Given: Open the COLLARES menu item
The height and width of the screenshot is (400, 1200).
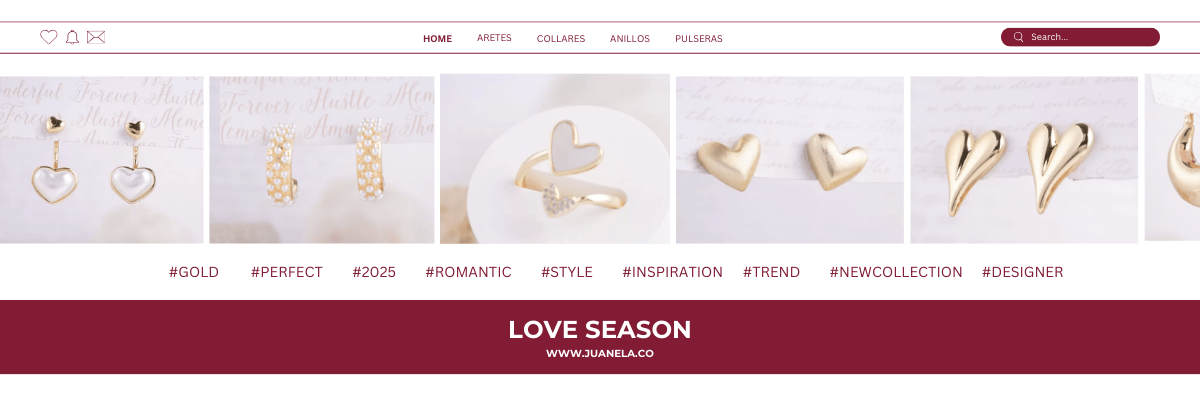Looking at the screenshot, I should pyautogui.click(x=561, y=39).
